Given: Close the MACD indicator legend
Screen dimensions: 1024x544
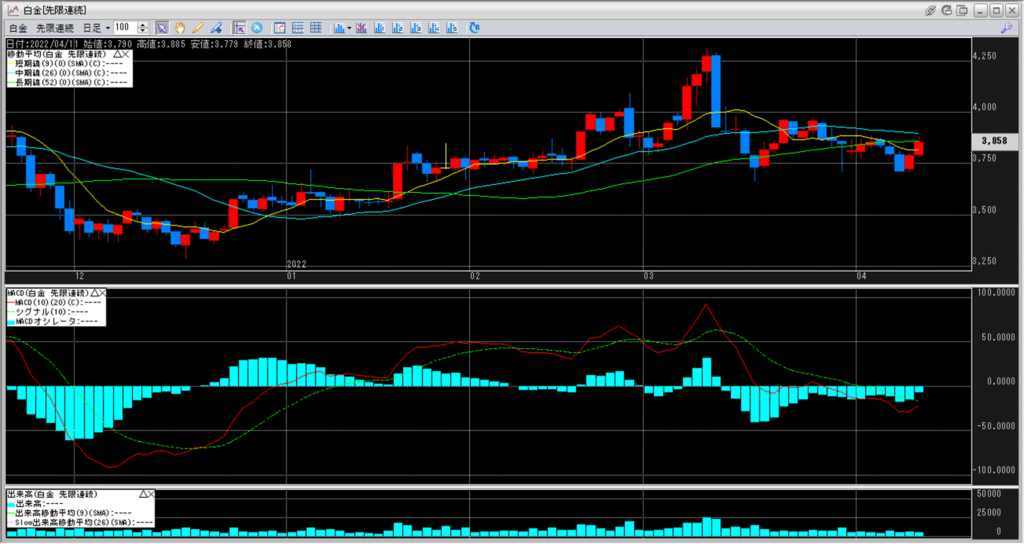Looking at the screenshot, I should pos(102,293).
